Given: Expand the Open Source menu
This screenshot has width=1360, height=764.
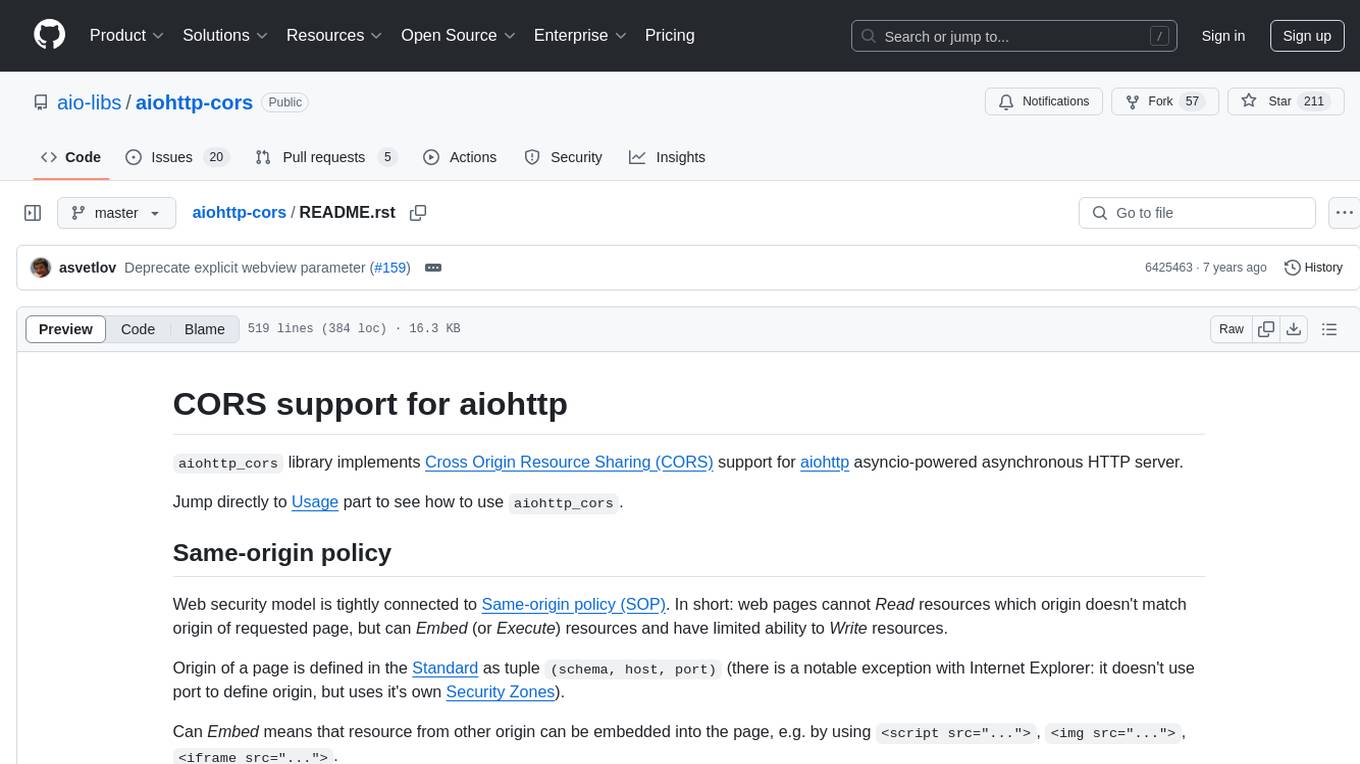Looking at the screenshot, I should [458, 35].
